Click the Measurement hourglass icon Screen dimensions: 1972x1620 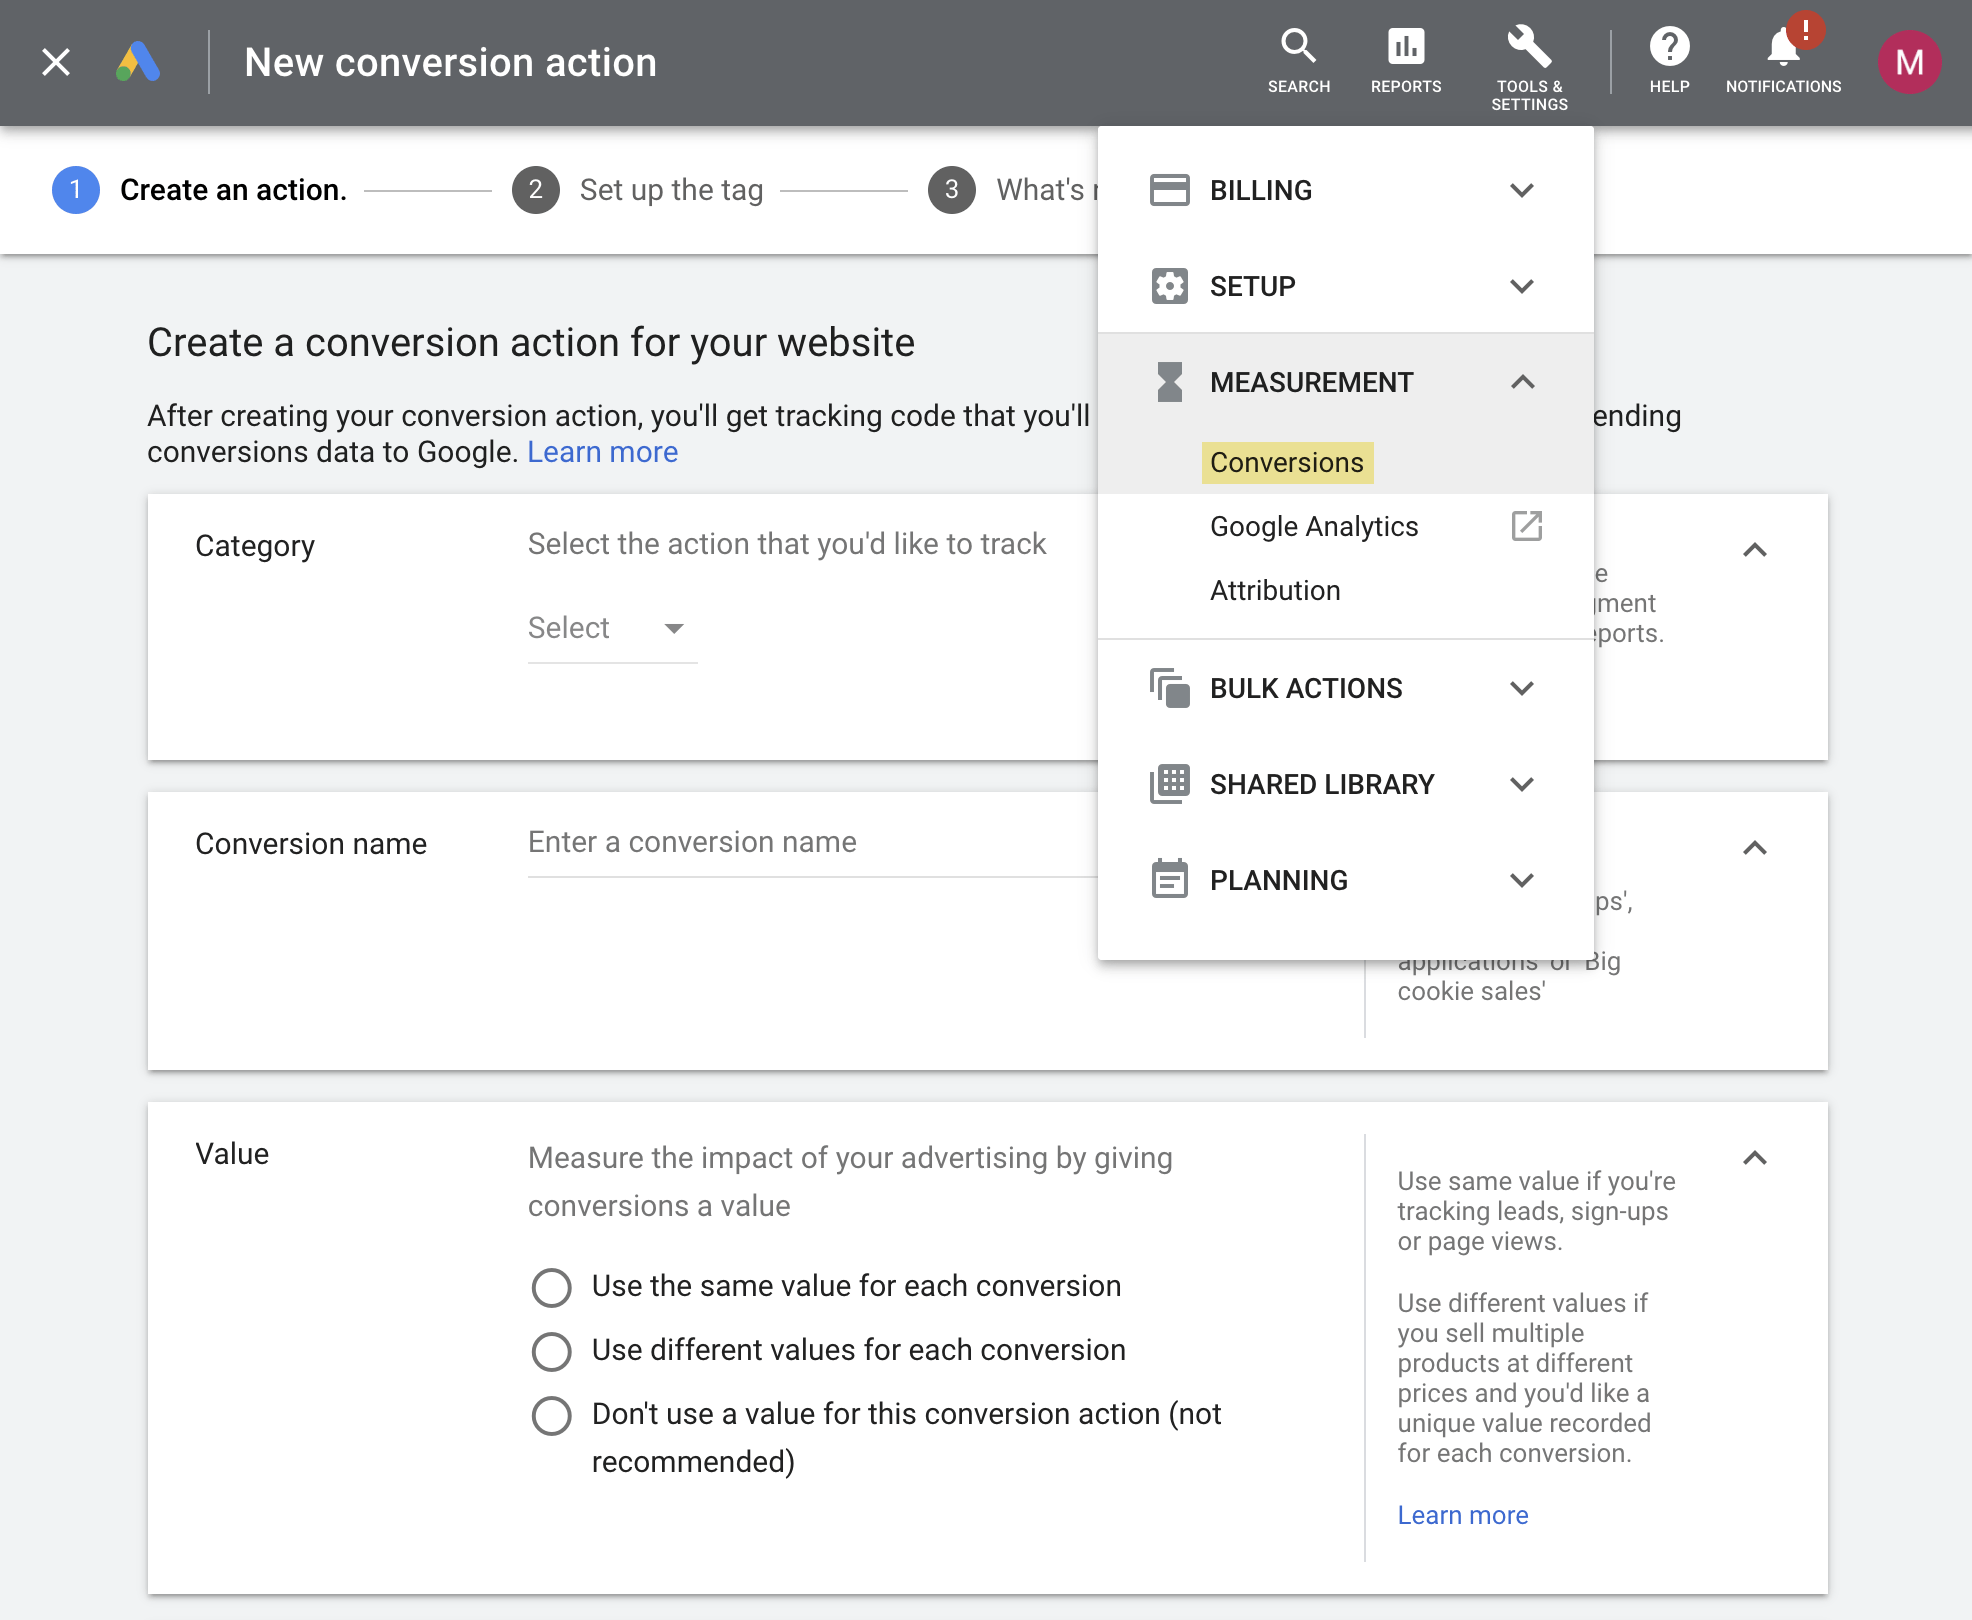(1168, 382)
